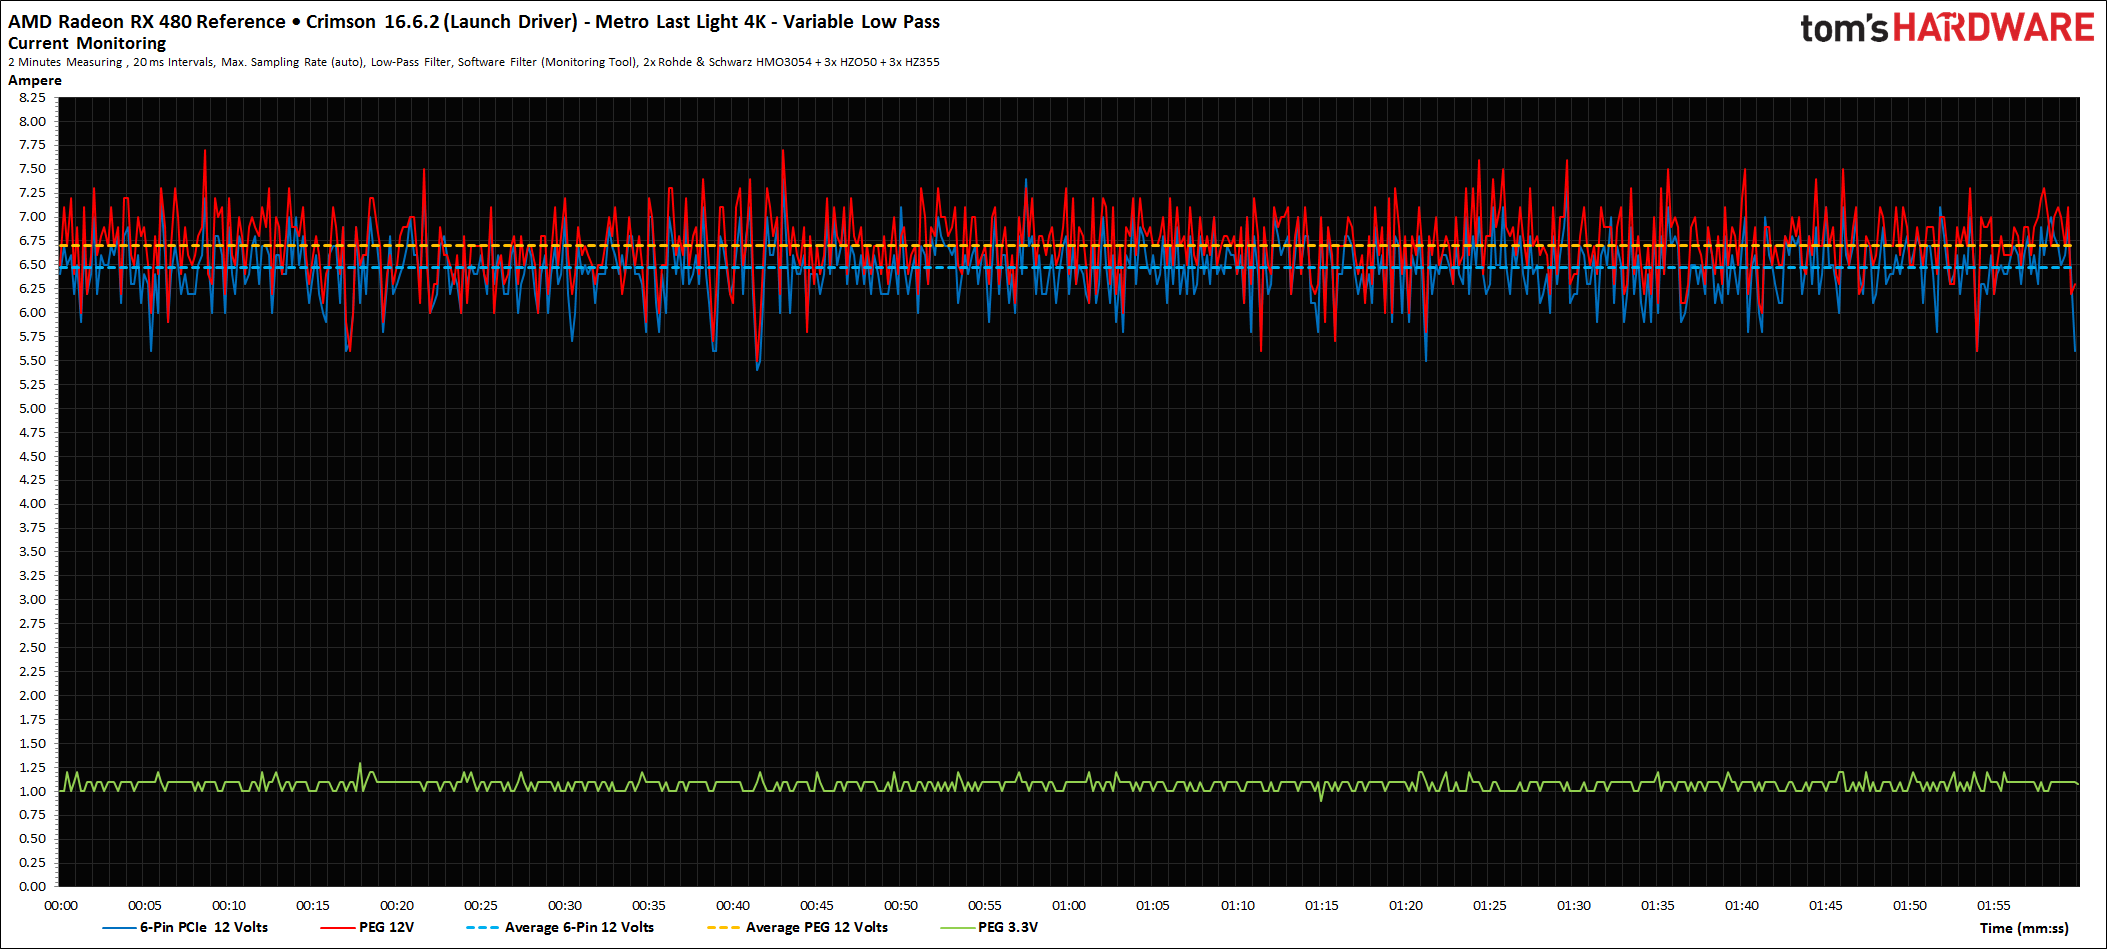Click the PEG 3.3V legend label

[1008, 927]
